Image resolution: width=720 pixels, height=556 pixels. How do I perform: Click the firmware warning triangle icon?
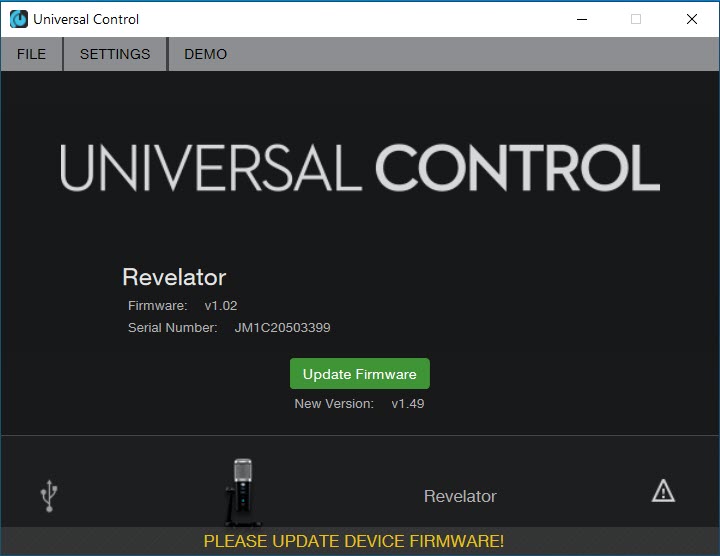(x=663, y=491)
